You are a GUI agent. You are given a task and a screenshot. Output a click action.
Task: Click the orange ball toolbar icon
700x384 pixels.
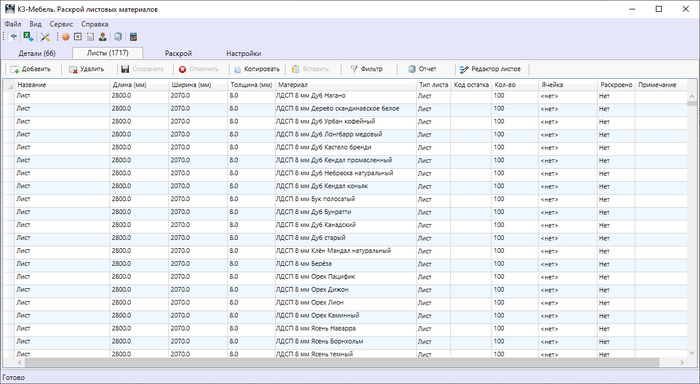(x=66, y=37)
